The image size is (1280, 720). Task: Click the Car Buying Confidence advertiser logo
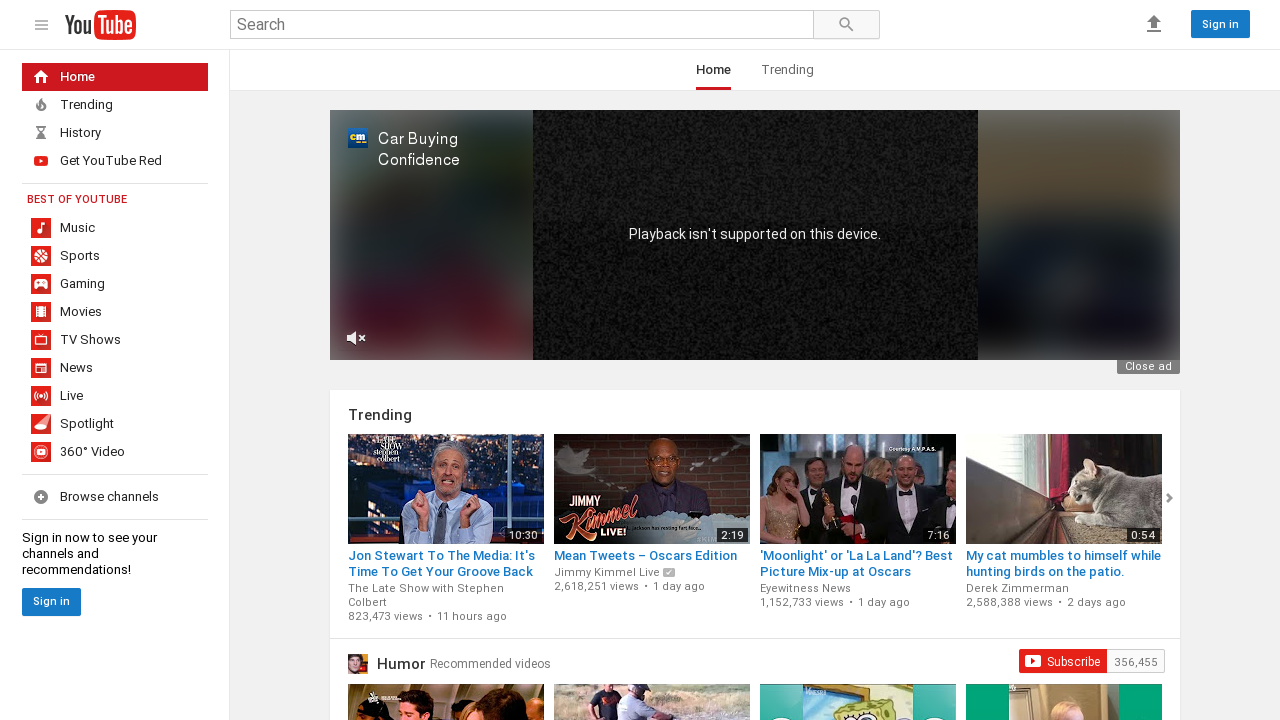tap(358, 138)
